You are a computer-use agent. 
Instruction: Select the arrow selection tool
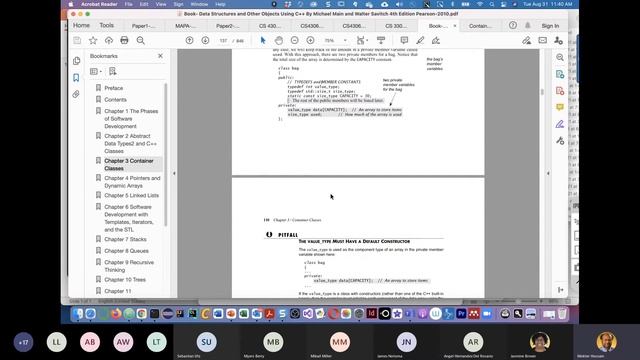click(263, 40)
